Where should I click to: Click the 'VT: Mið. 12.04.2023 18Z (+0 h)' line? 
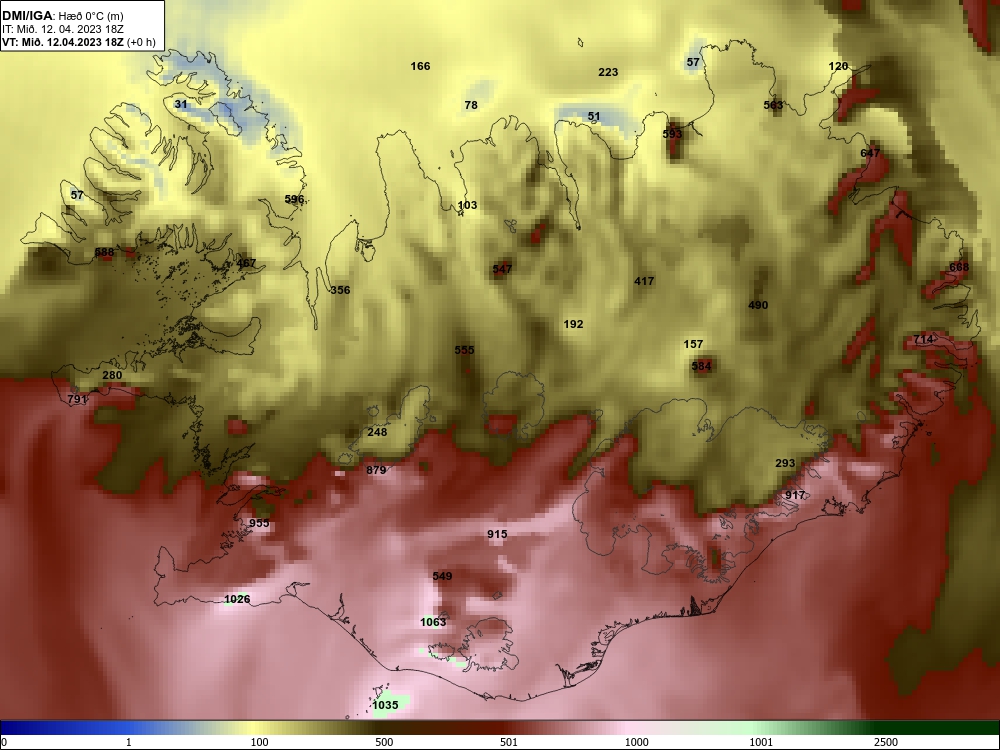[x=78, y=42]
